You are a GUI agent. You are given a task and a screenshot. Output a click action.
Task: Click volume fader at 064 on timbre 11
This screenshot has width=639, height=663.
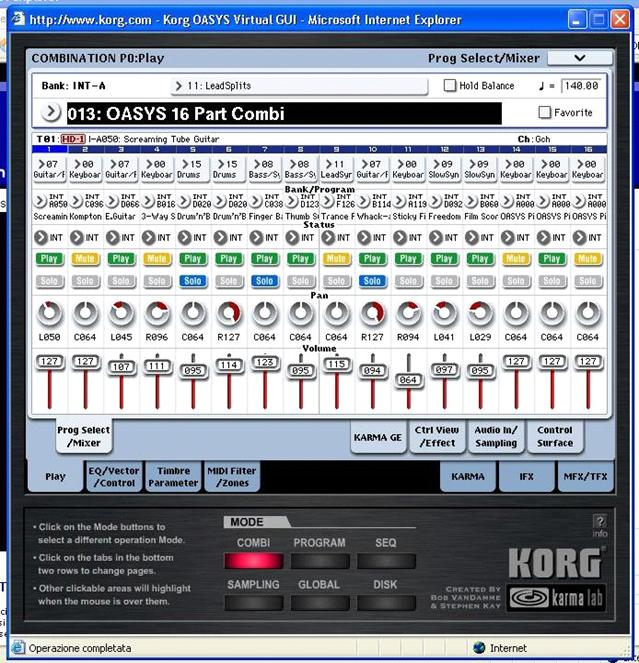click(409, 380)
